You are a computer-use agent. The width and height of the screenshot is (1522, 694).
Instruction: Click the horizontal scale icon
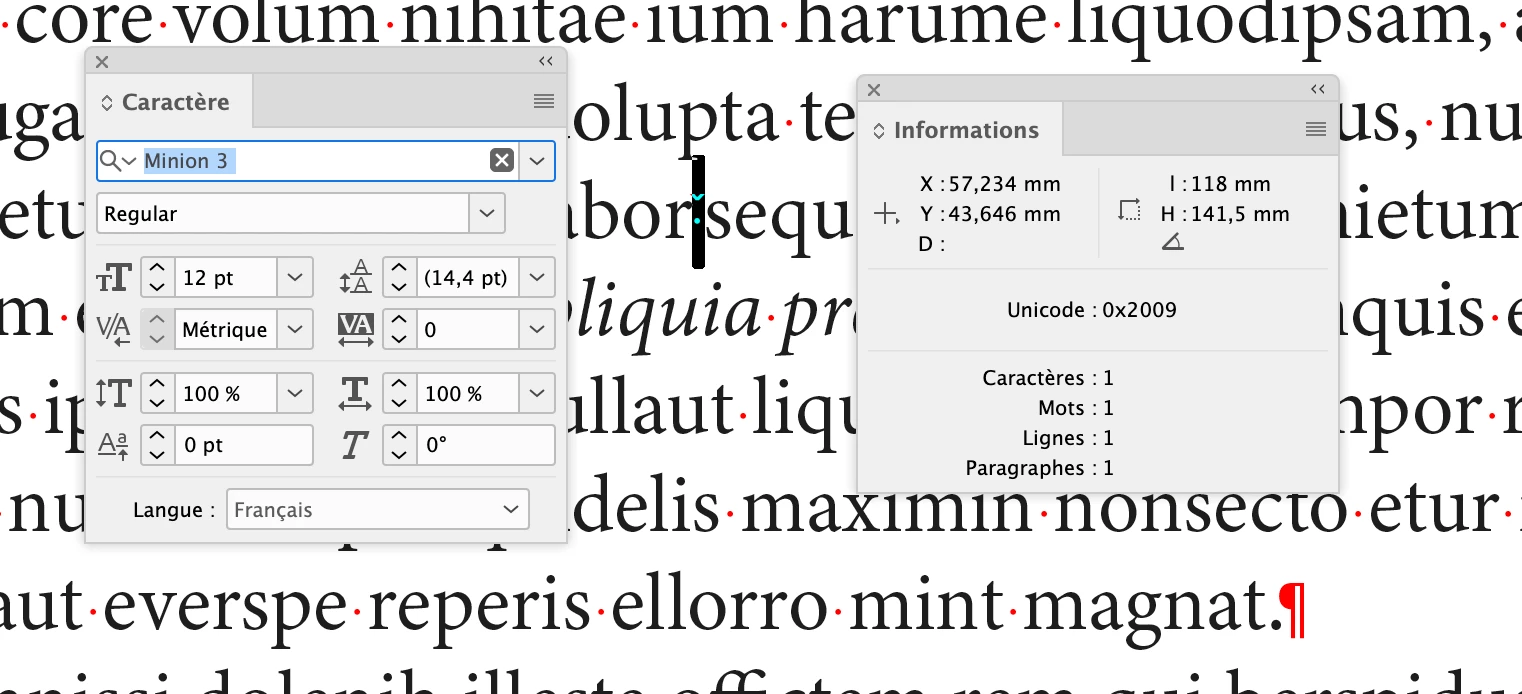(356, 393)
